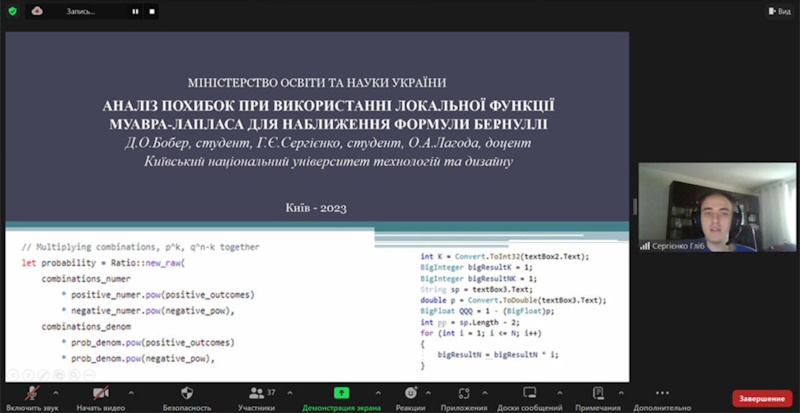This screenshot has height=413, width=800.
Task: Open Дополнительно more options menu
Action: coord(661,393)
